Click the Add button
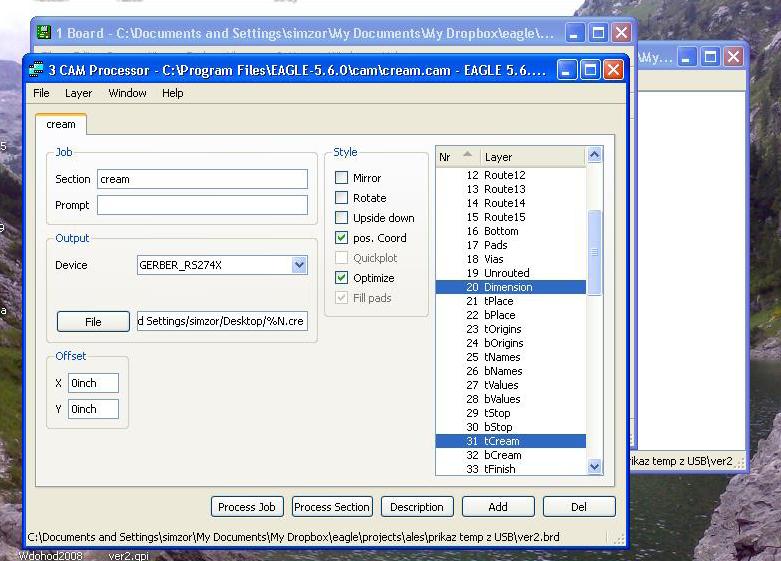This screenshot has height=561, width=781. point(498,507)
